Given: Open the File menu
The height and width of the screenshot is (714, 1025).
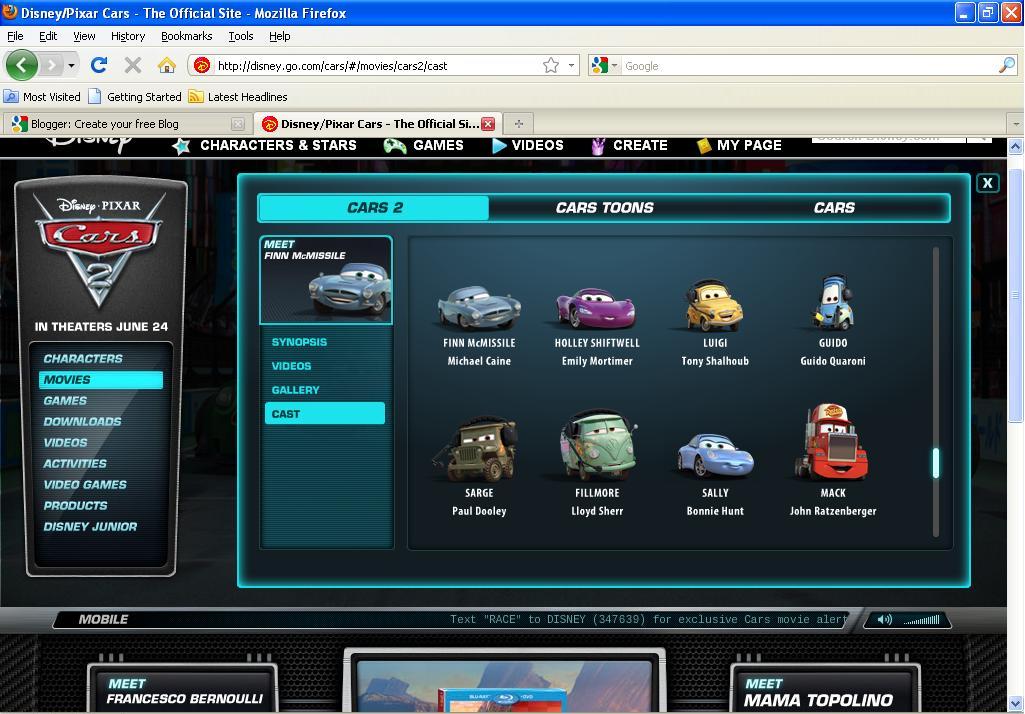Looking at the screenshot, I should click(15, 36).
